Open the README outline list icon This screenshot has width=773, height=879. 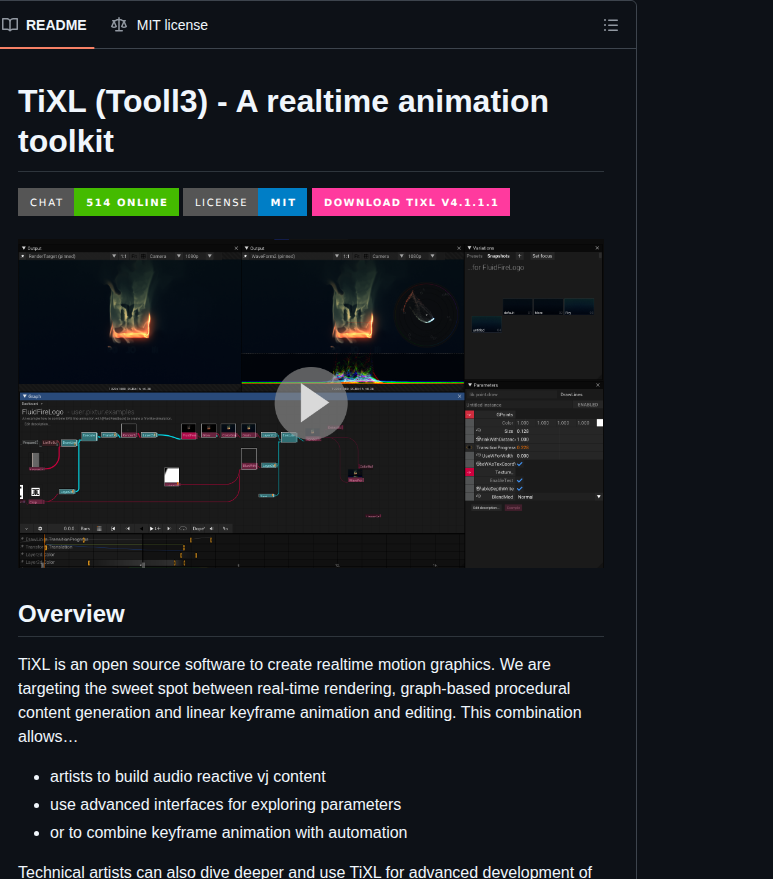[611, 25]
